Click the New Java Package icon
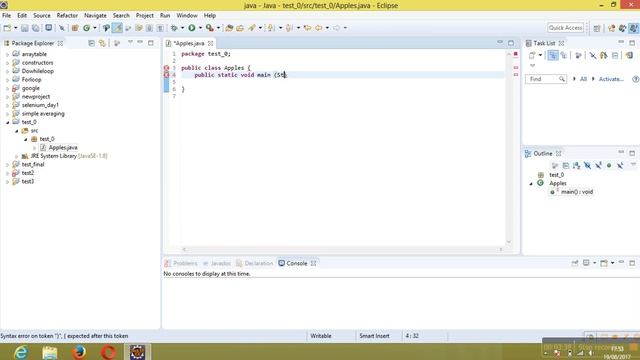The width and height of the screenshot is (640, 360). pos(75,28)
